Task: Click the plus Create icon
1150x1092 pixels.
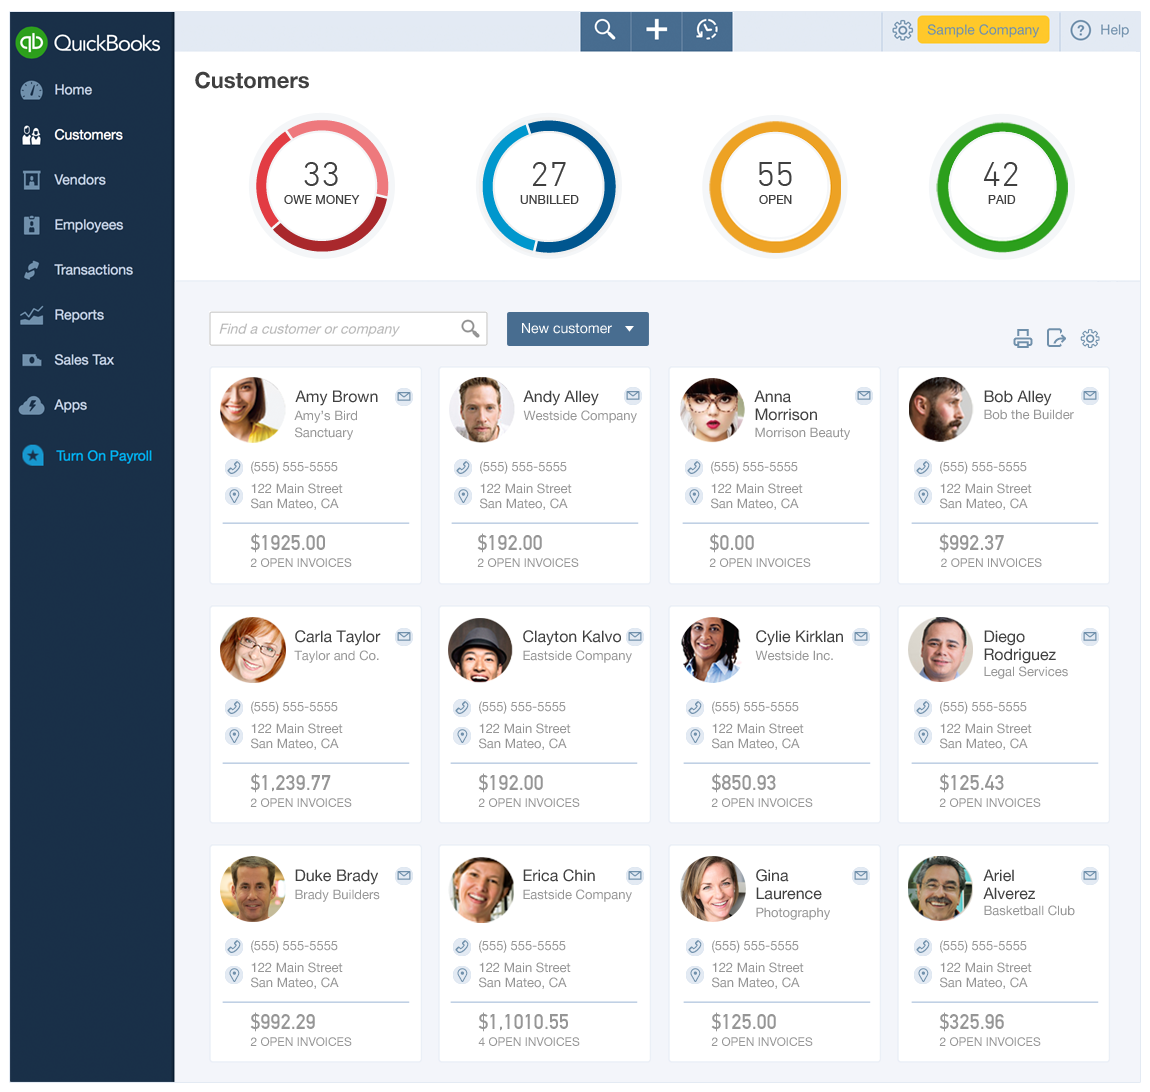Action: [x=656, y=30]
